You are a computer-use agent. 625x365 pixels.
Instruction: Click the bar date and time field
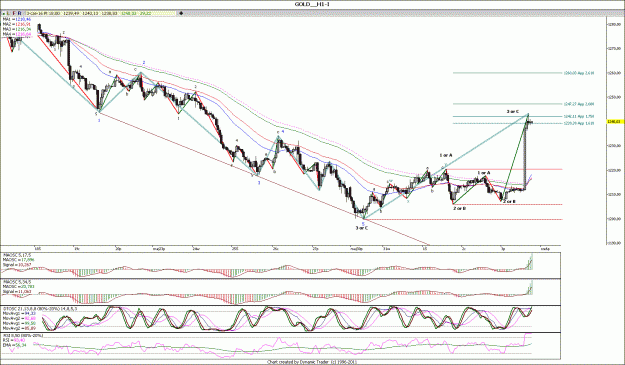pos(43,13)
